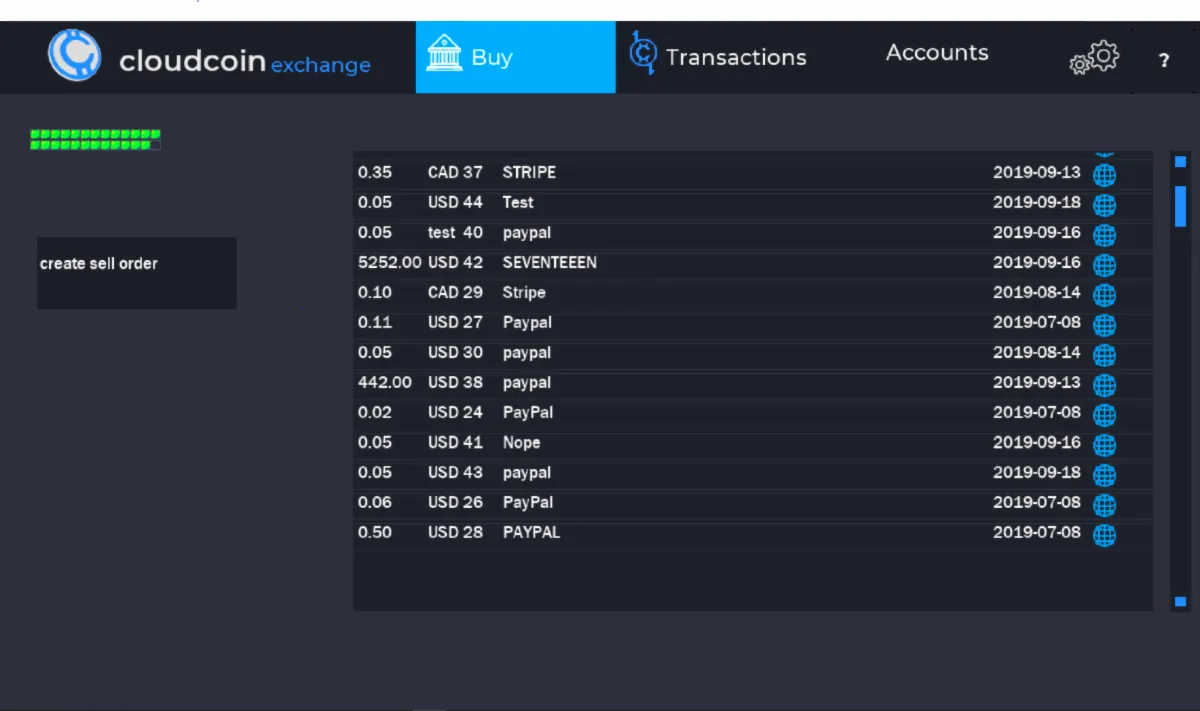The height and width of the screenshot is (711, 1200).
Task: Open help with the question mark icon
Action: [1164, 61]
